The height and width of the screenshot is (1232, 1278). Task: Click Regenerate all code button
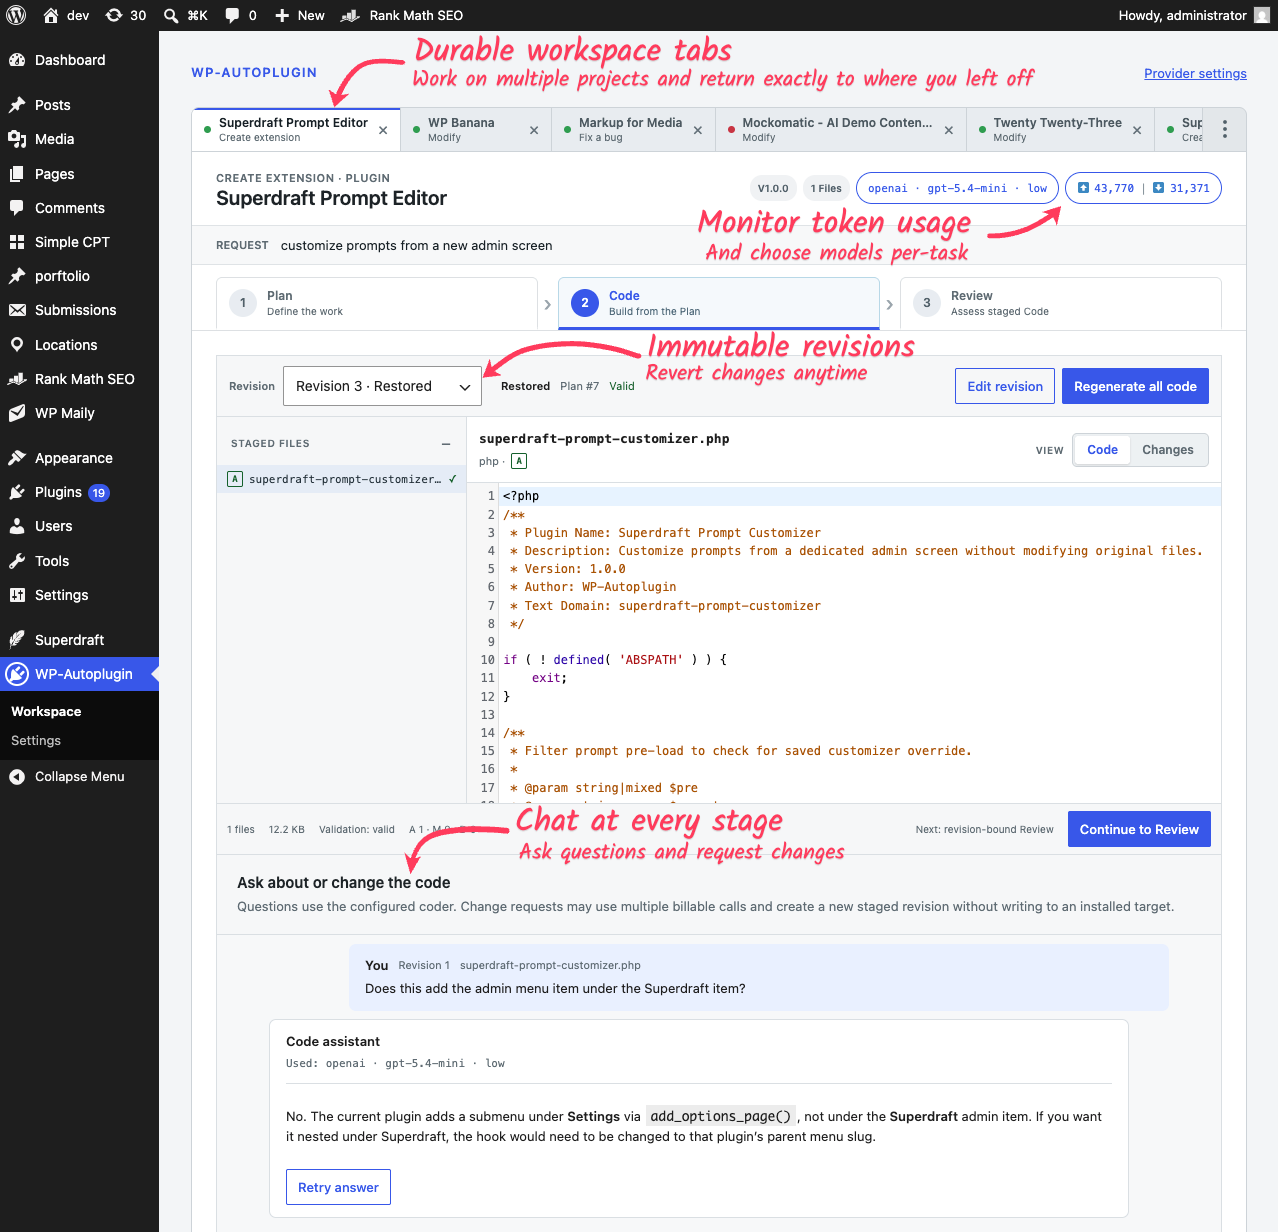(x=1135, y=386)
